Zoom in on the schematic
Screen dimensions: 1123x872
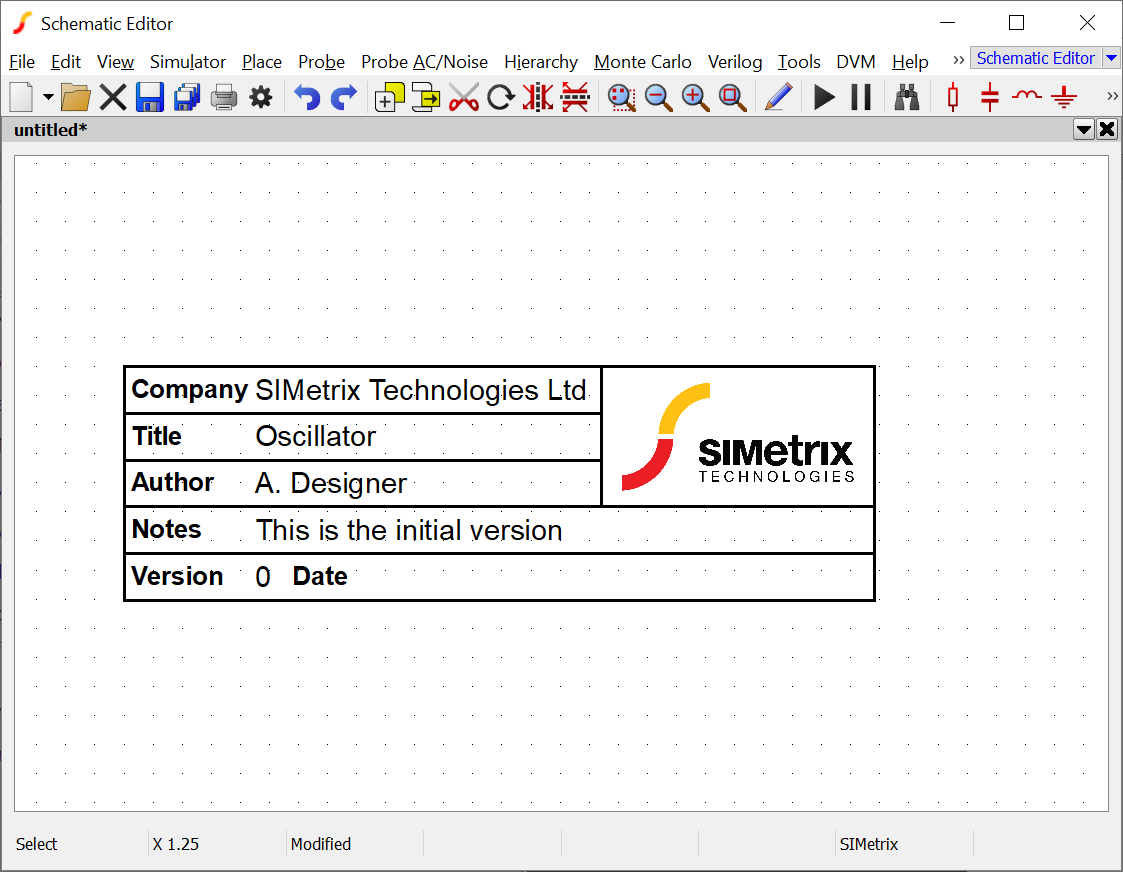[x=695, y=97]
